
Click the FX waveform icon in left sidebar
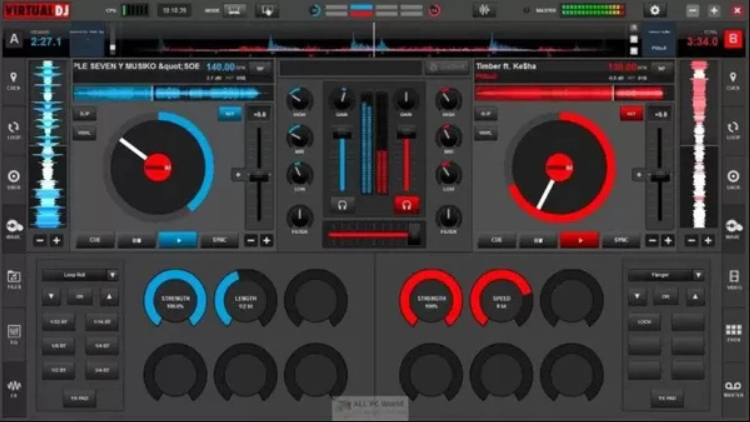click(x=14, y=388)
